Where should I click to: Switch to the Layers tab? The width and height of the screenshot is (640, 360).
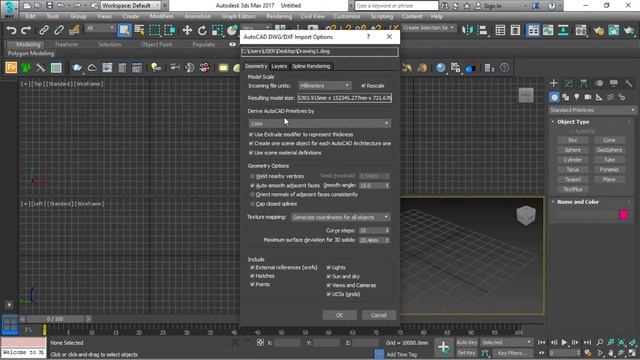(279, 66)
